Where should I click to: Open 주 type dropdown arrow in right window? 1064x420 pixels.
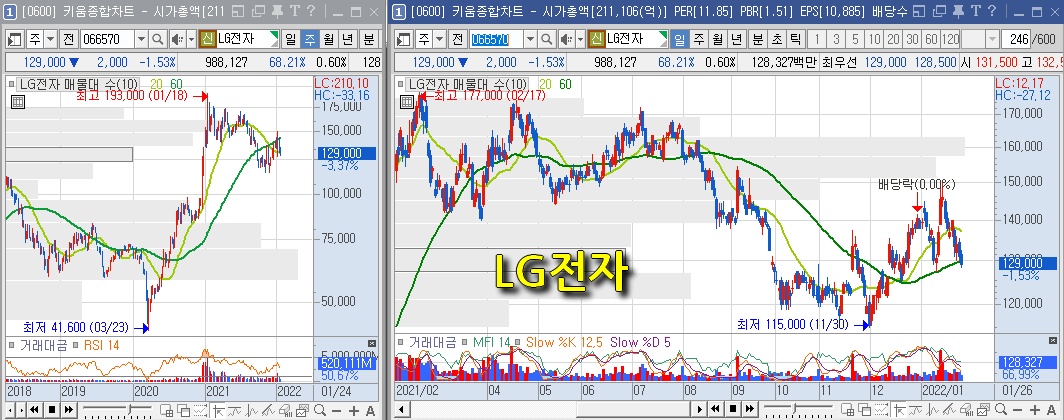pos(440,39)
